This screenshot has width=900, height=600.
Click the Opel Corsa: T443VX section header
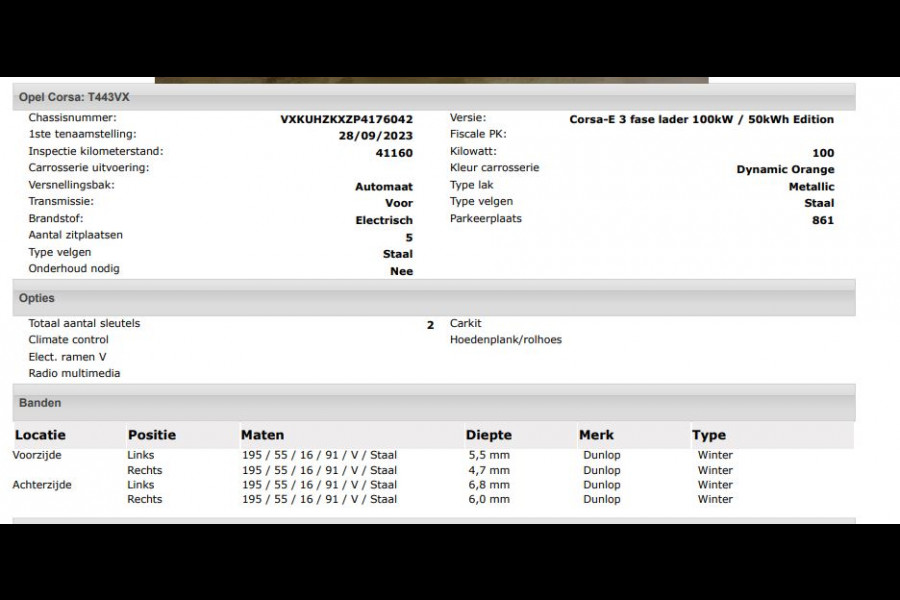tap(74, 97)
